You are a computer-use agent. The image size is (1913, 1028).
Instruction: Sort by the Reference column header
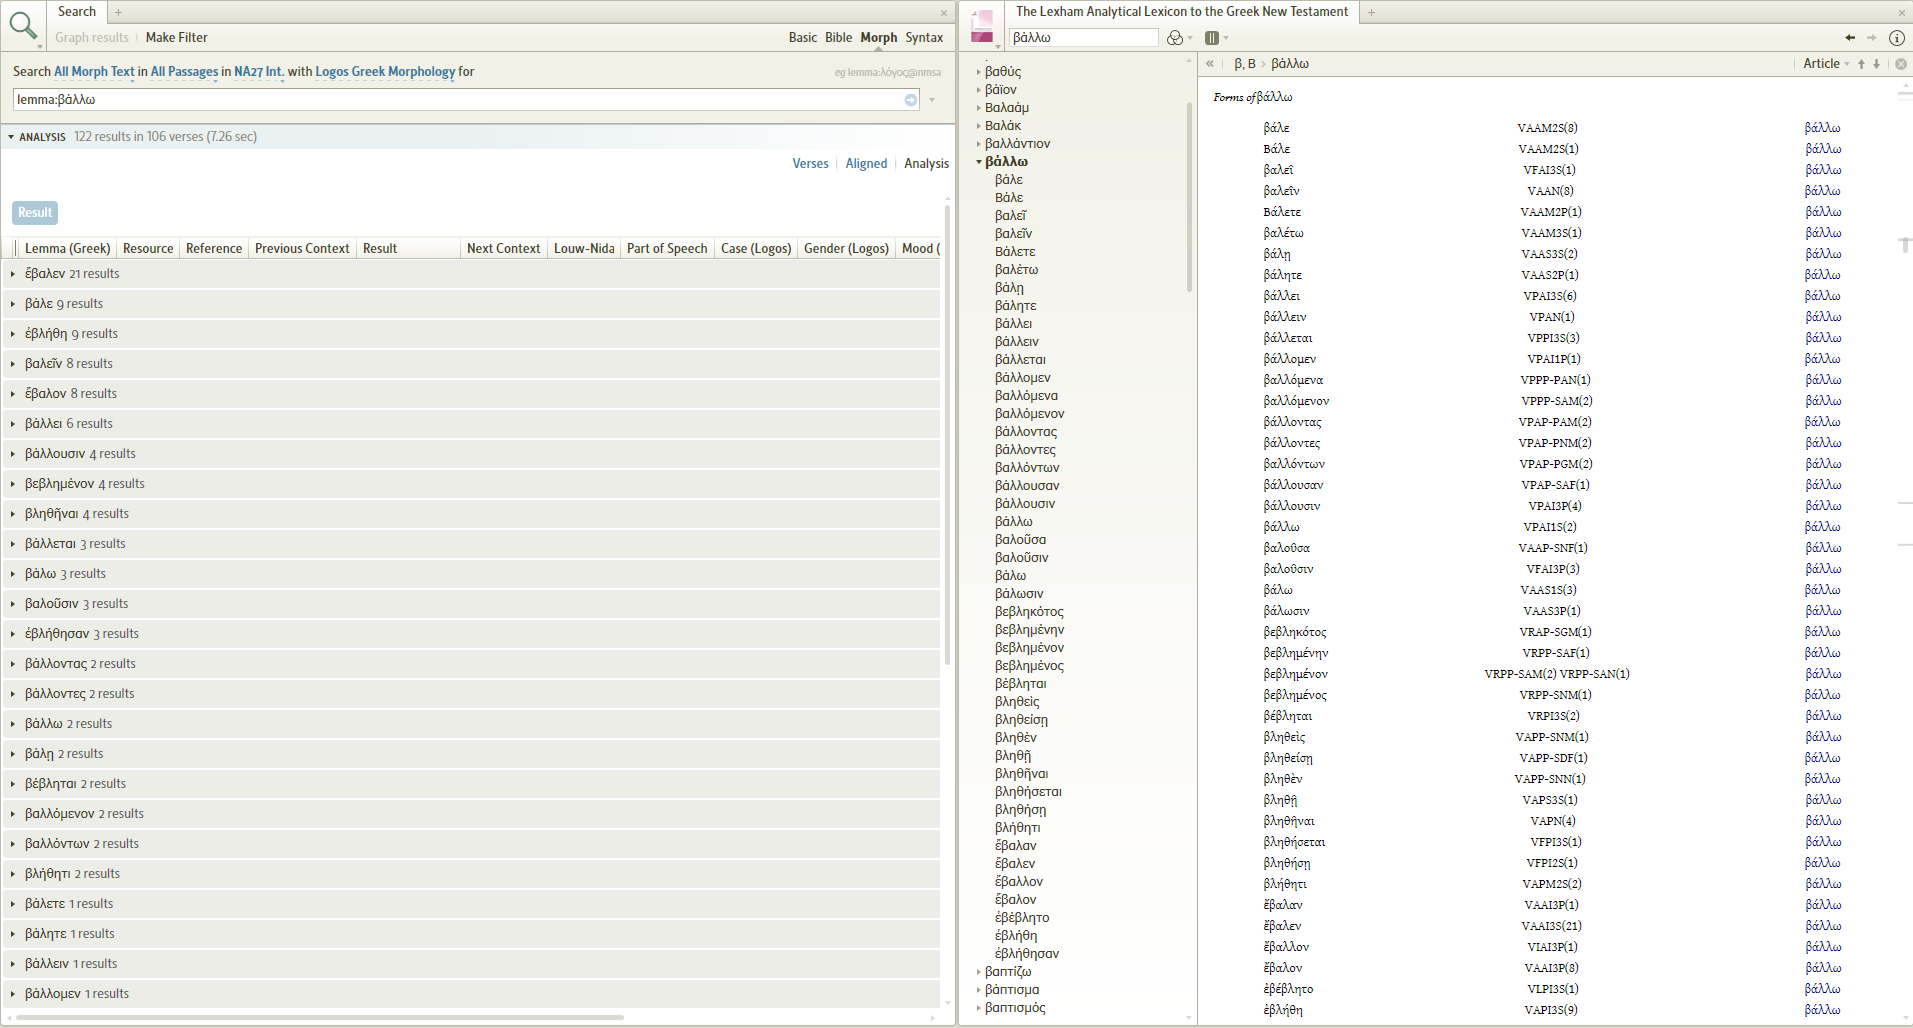tap(214, 249)
